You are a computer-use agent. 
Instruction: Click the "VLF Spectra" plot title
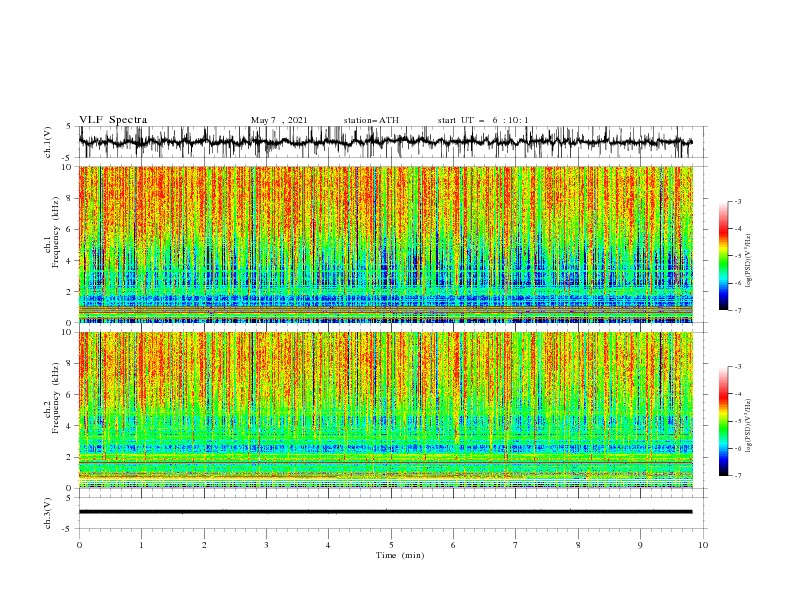click(113, 120)
